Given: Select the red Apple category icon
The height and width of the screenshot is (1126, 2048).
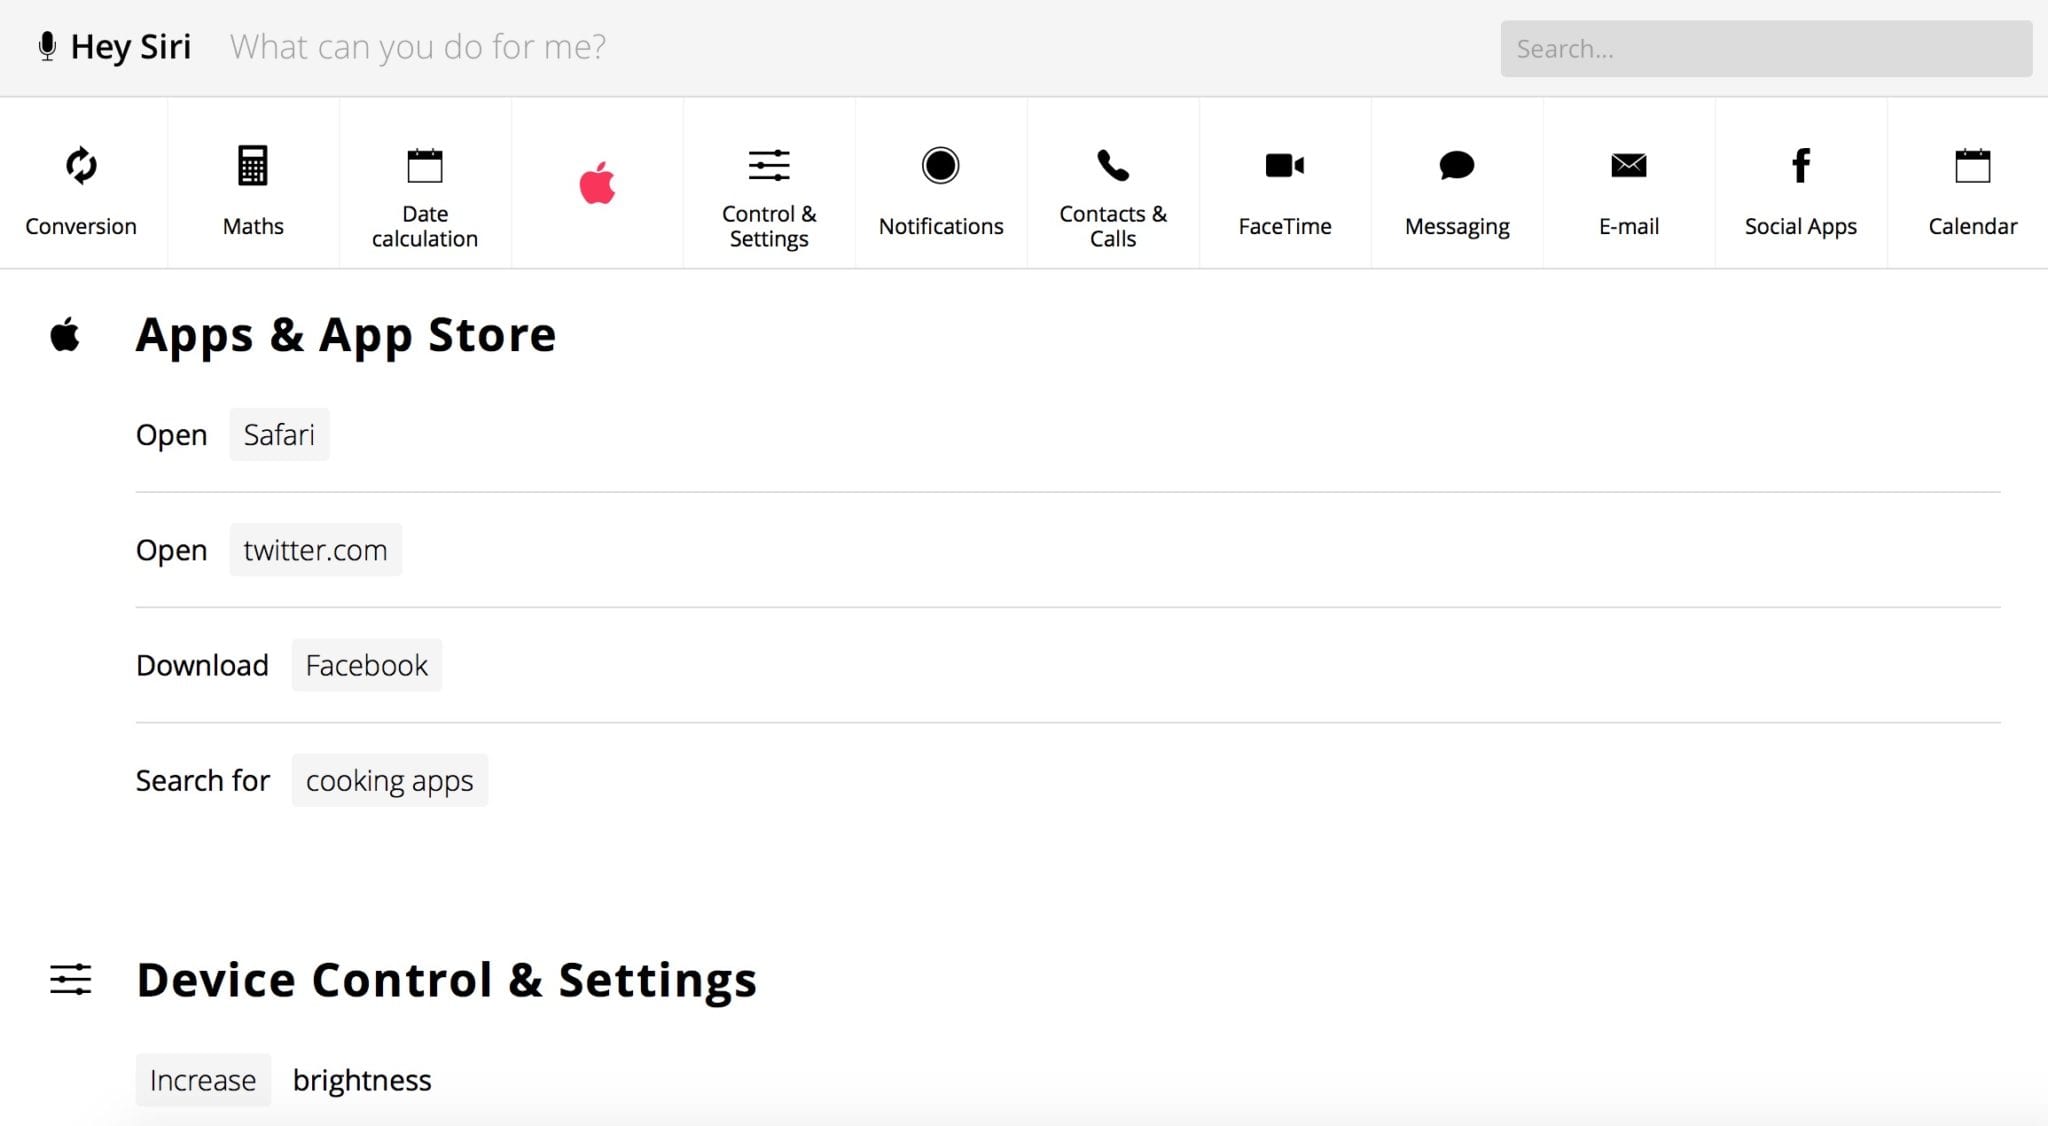Looking at the screenshot, I should tap(597, 182).
